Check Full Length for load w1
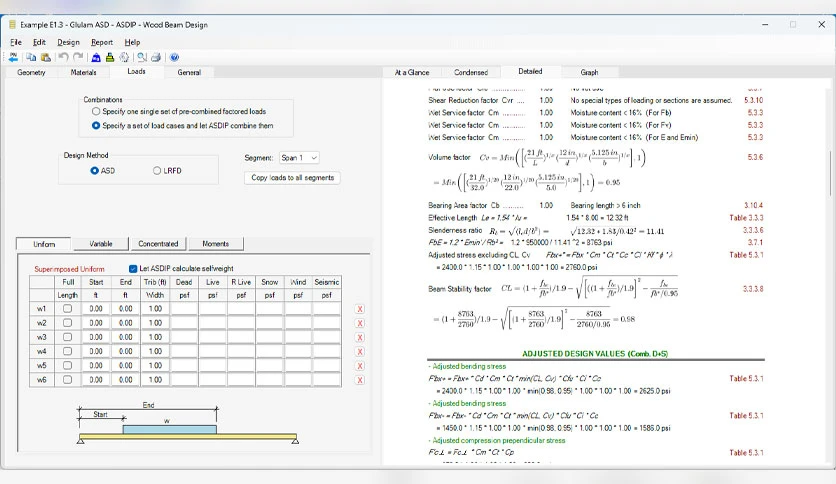Screen dimensions: 836x484 coord(67,309)
